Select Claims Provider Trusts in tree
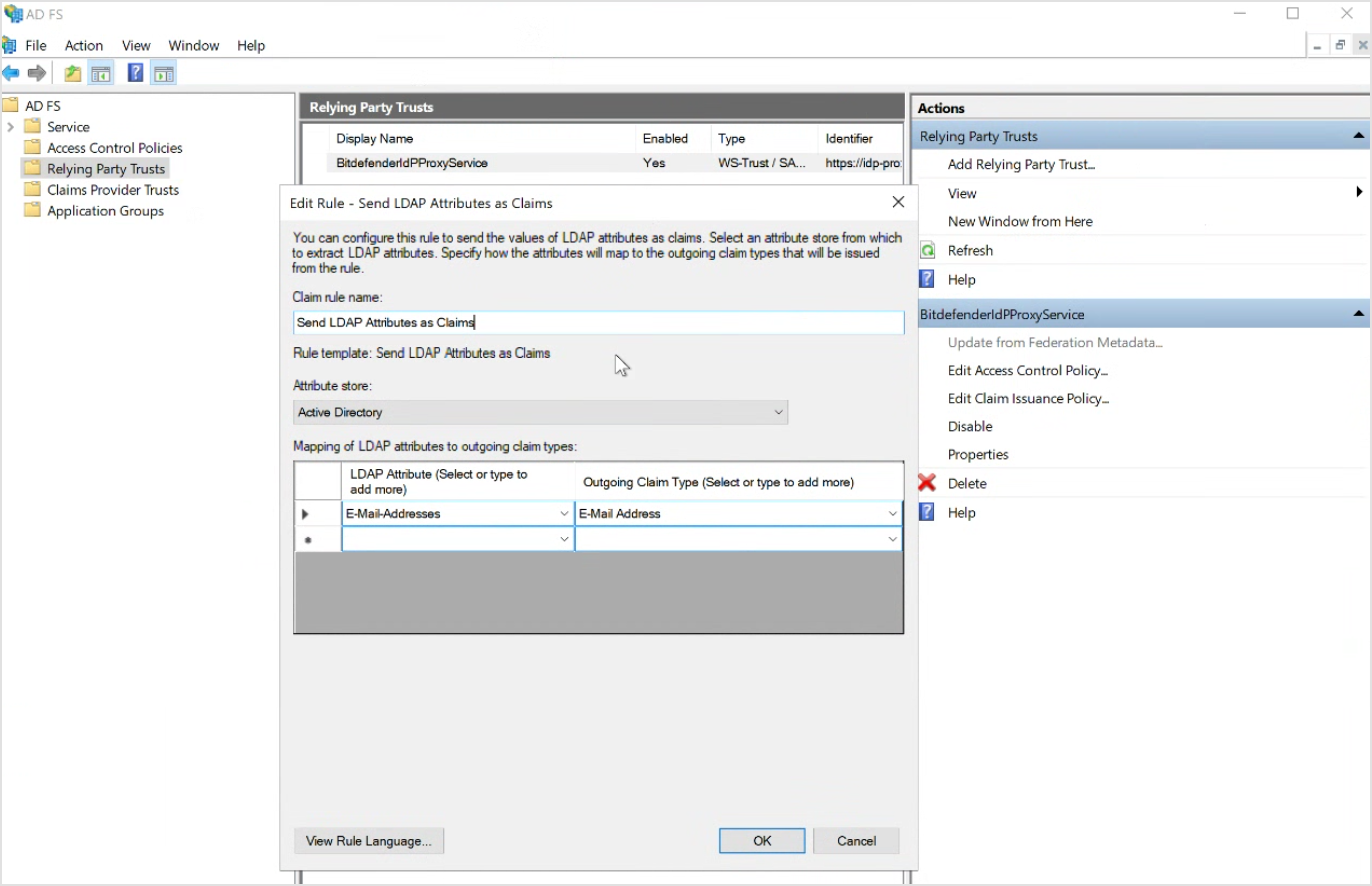This screenshot has height=886, width=1372. (113, 190)
